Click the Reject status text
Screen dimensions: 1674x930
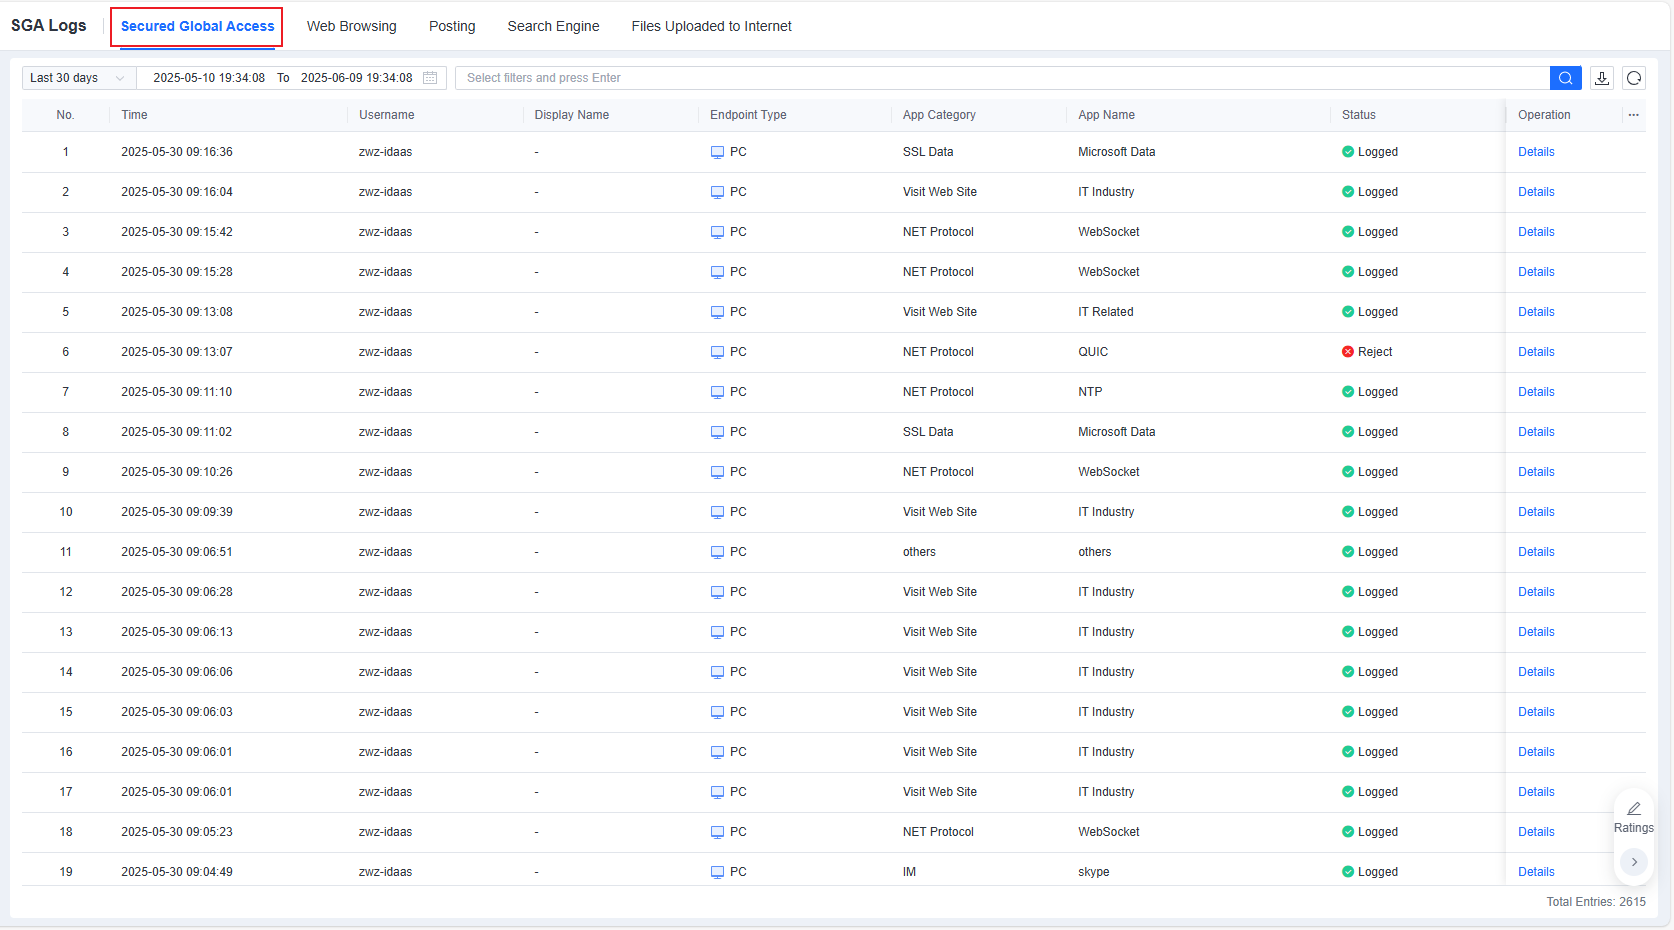(x=1375, y=352)
